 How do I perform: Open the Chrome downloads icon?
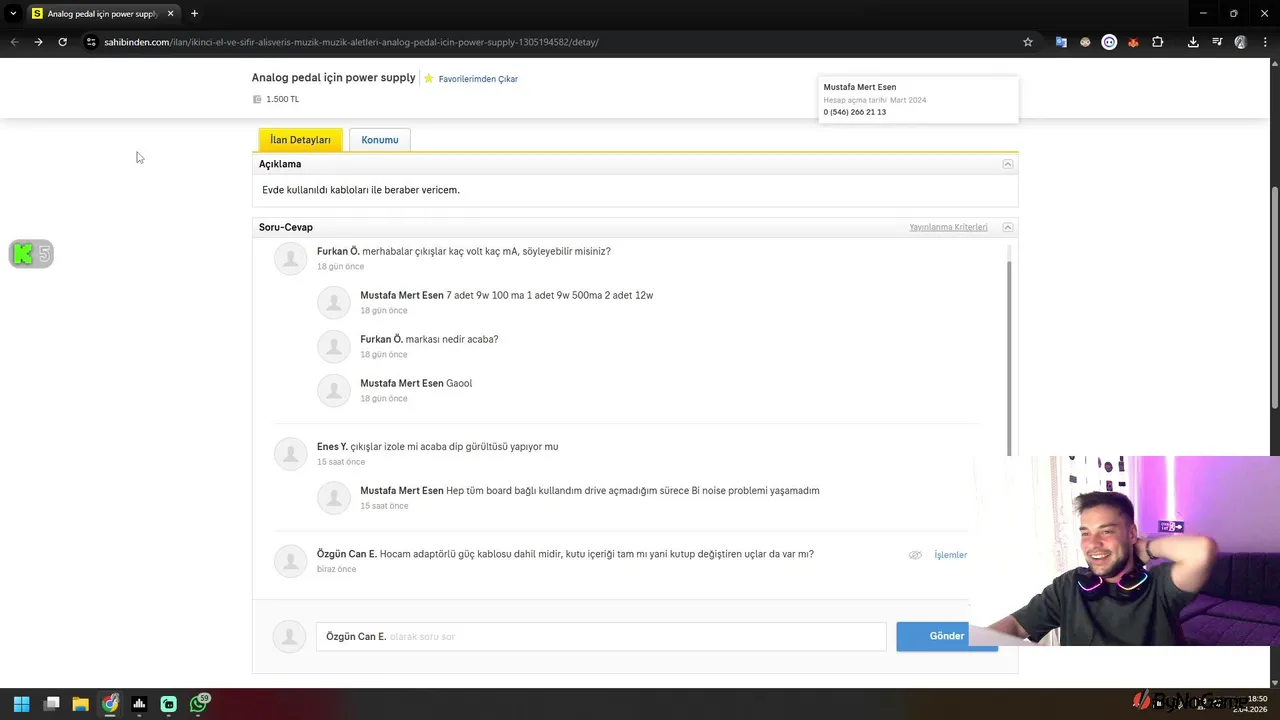click(1193, 42)
